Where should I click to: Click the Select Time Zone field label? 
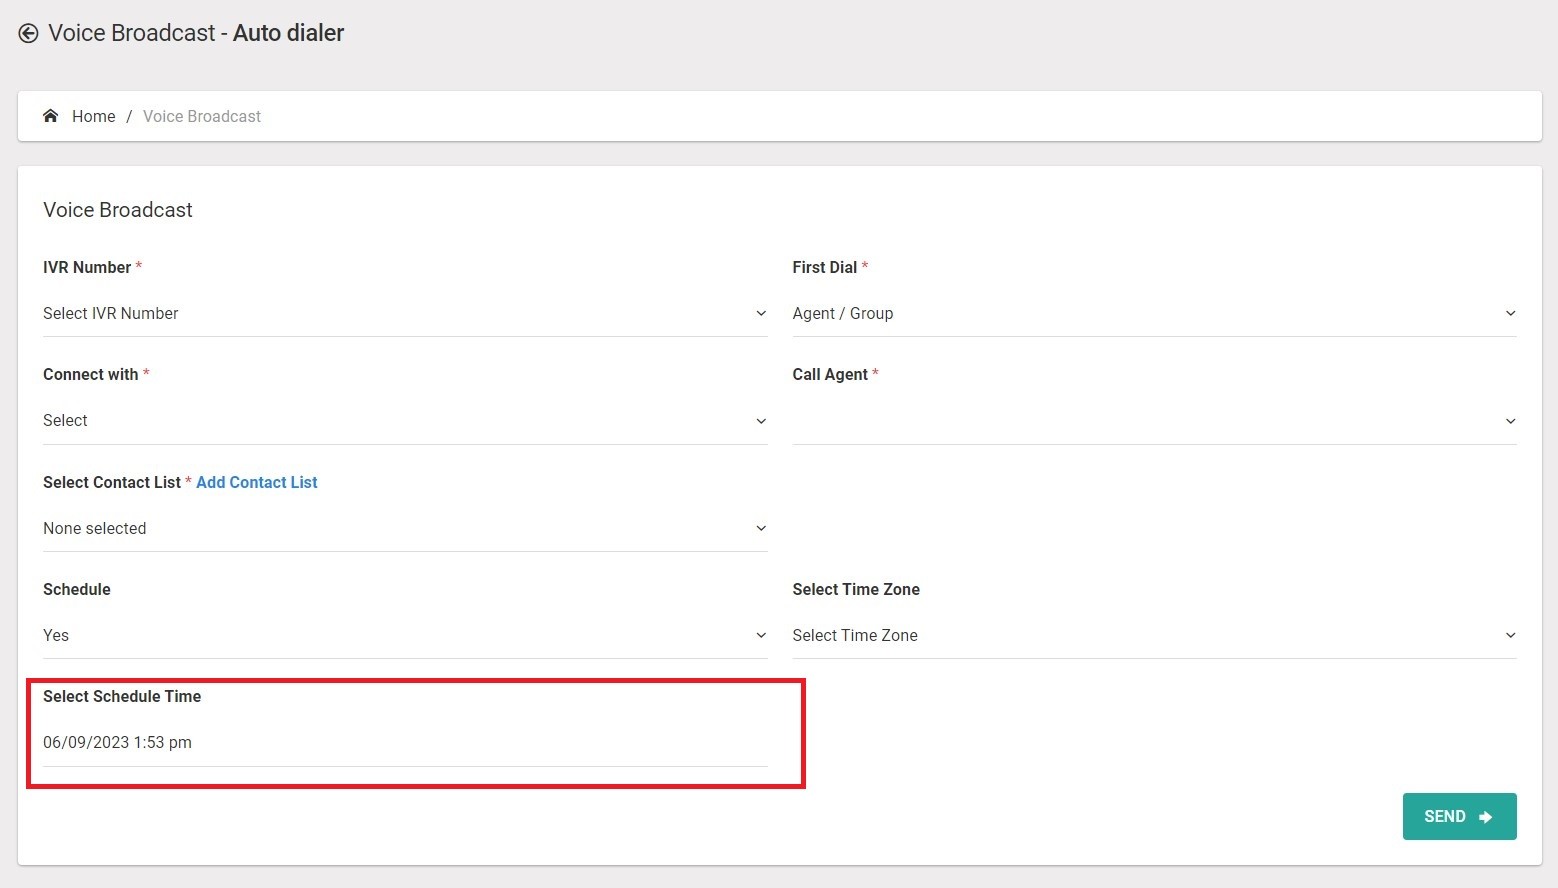point(856,589)
